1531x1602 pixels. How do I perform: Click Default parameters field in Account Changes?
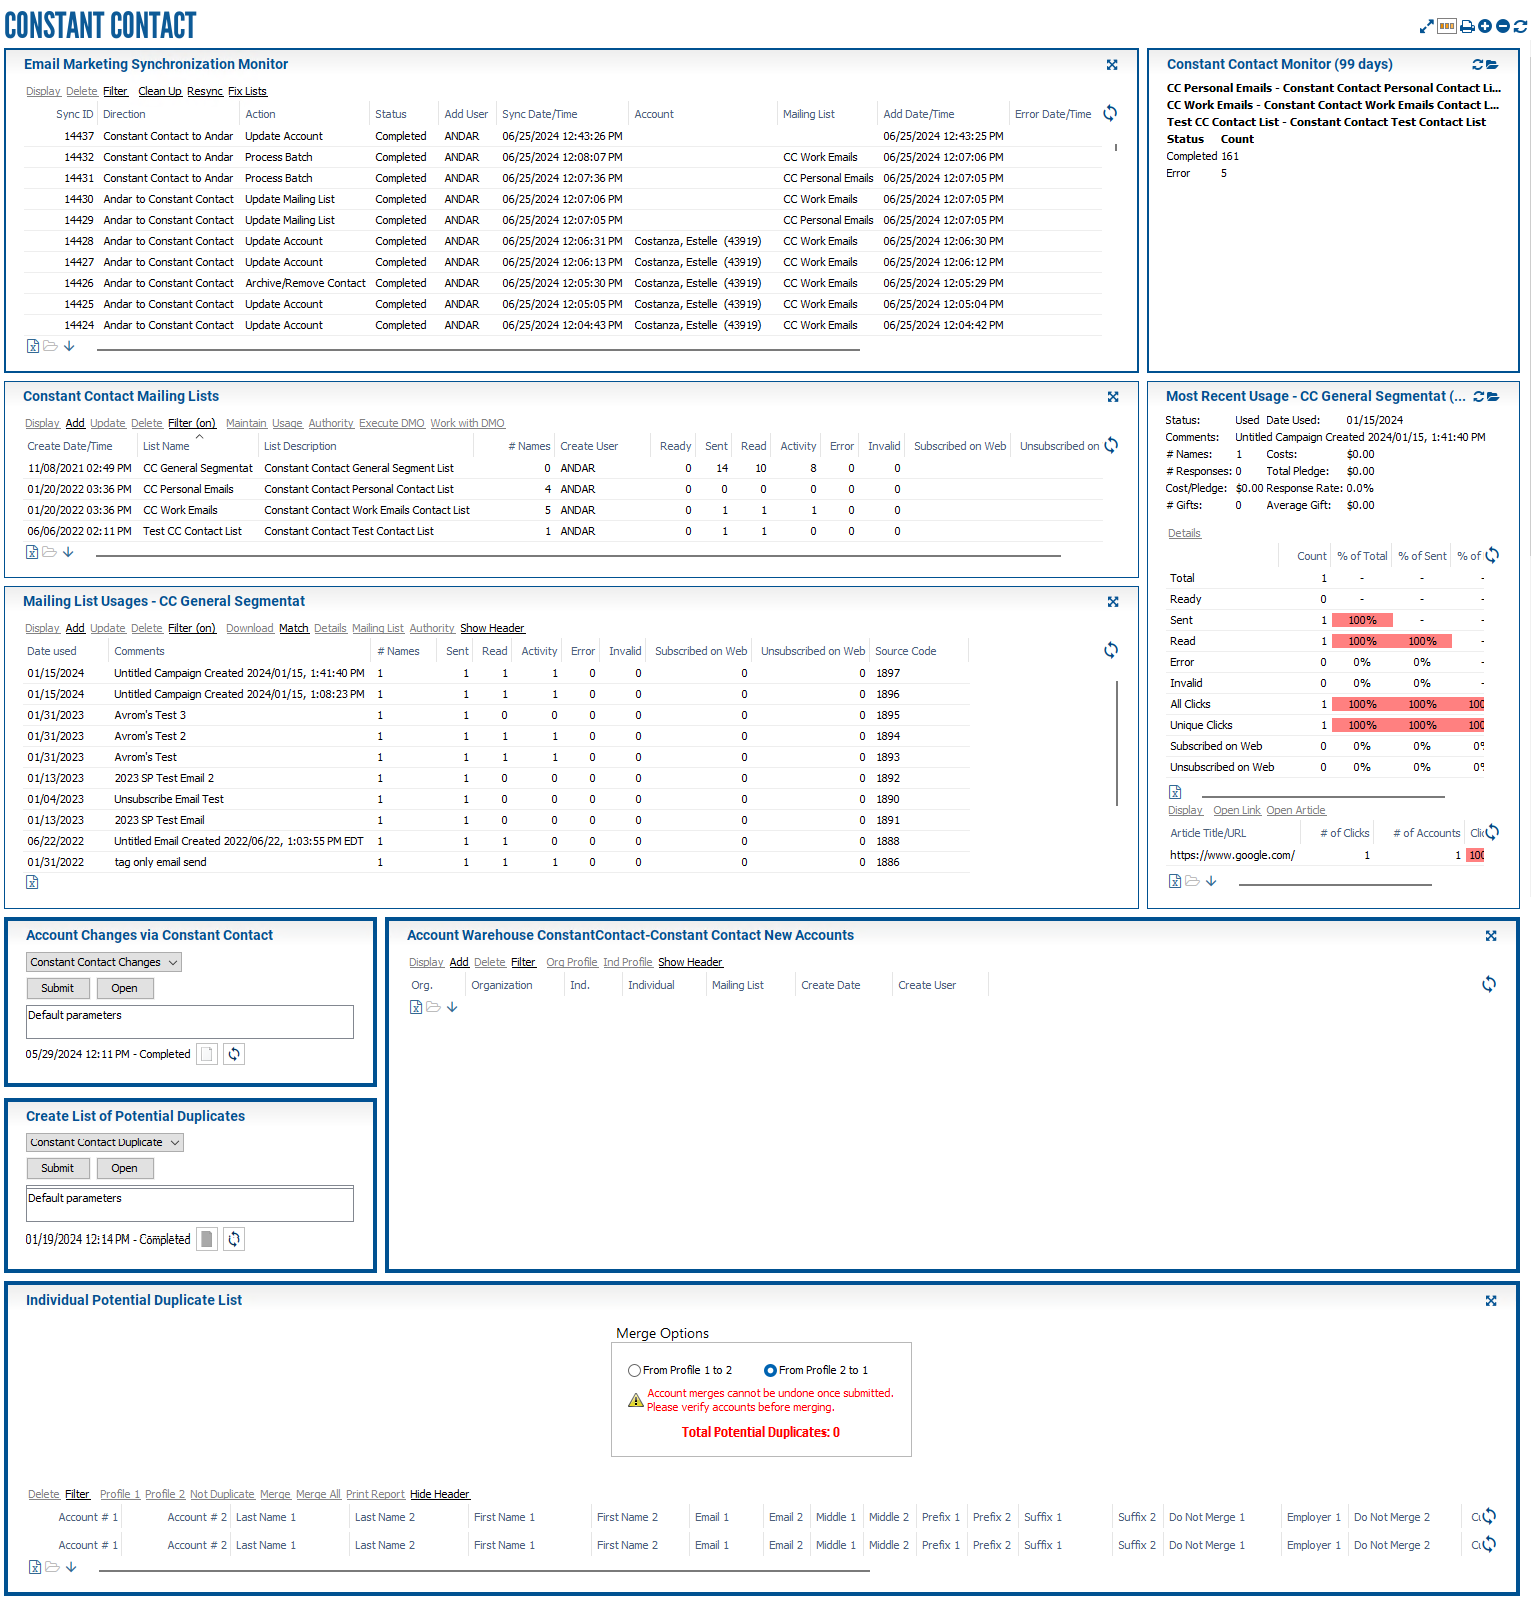pyautogui.click(x=190, y=1022)
